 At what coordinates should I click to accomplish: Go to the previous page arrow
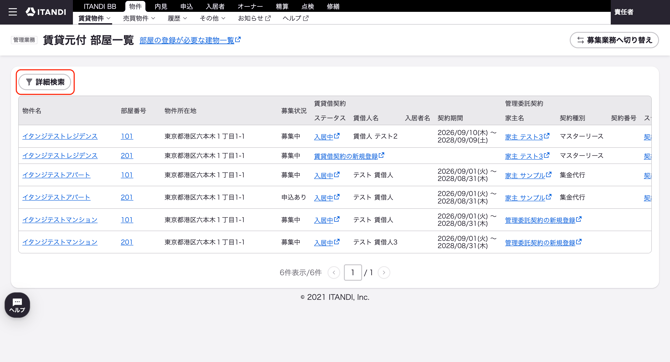334,272
